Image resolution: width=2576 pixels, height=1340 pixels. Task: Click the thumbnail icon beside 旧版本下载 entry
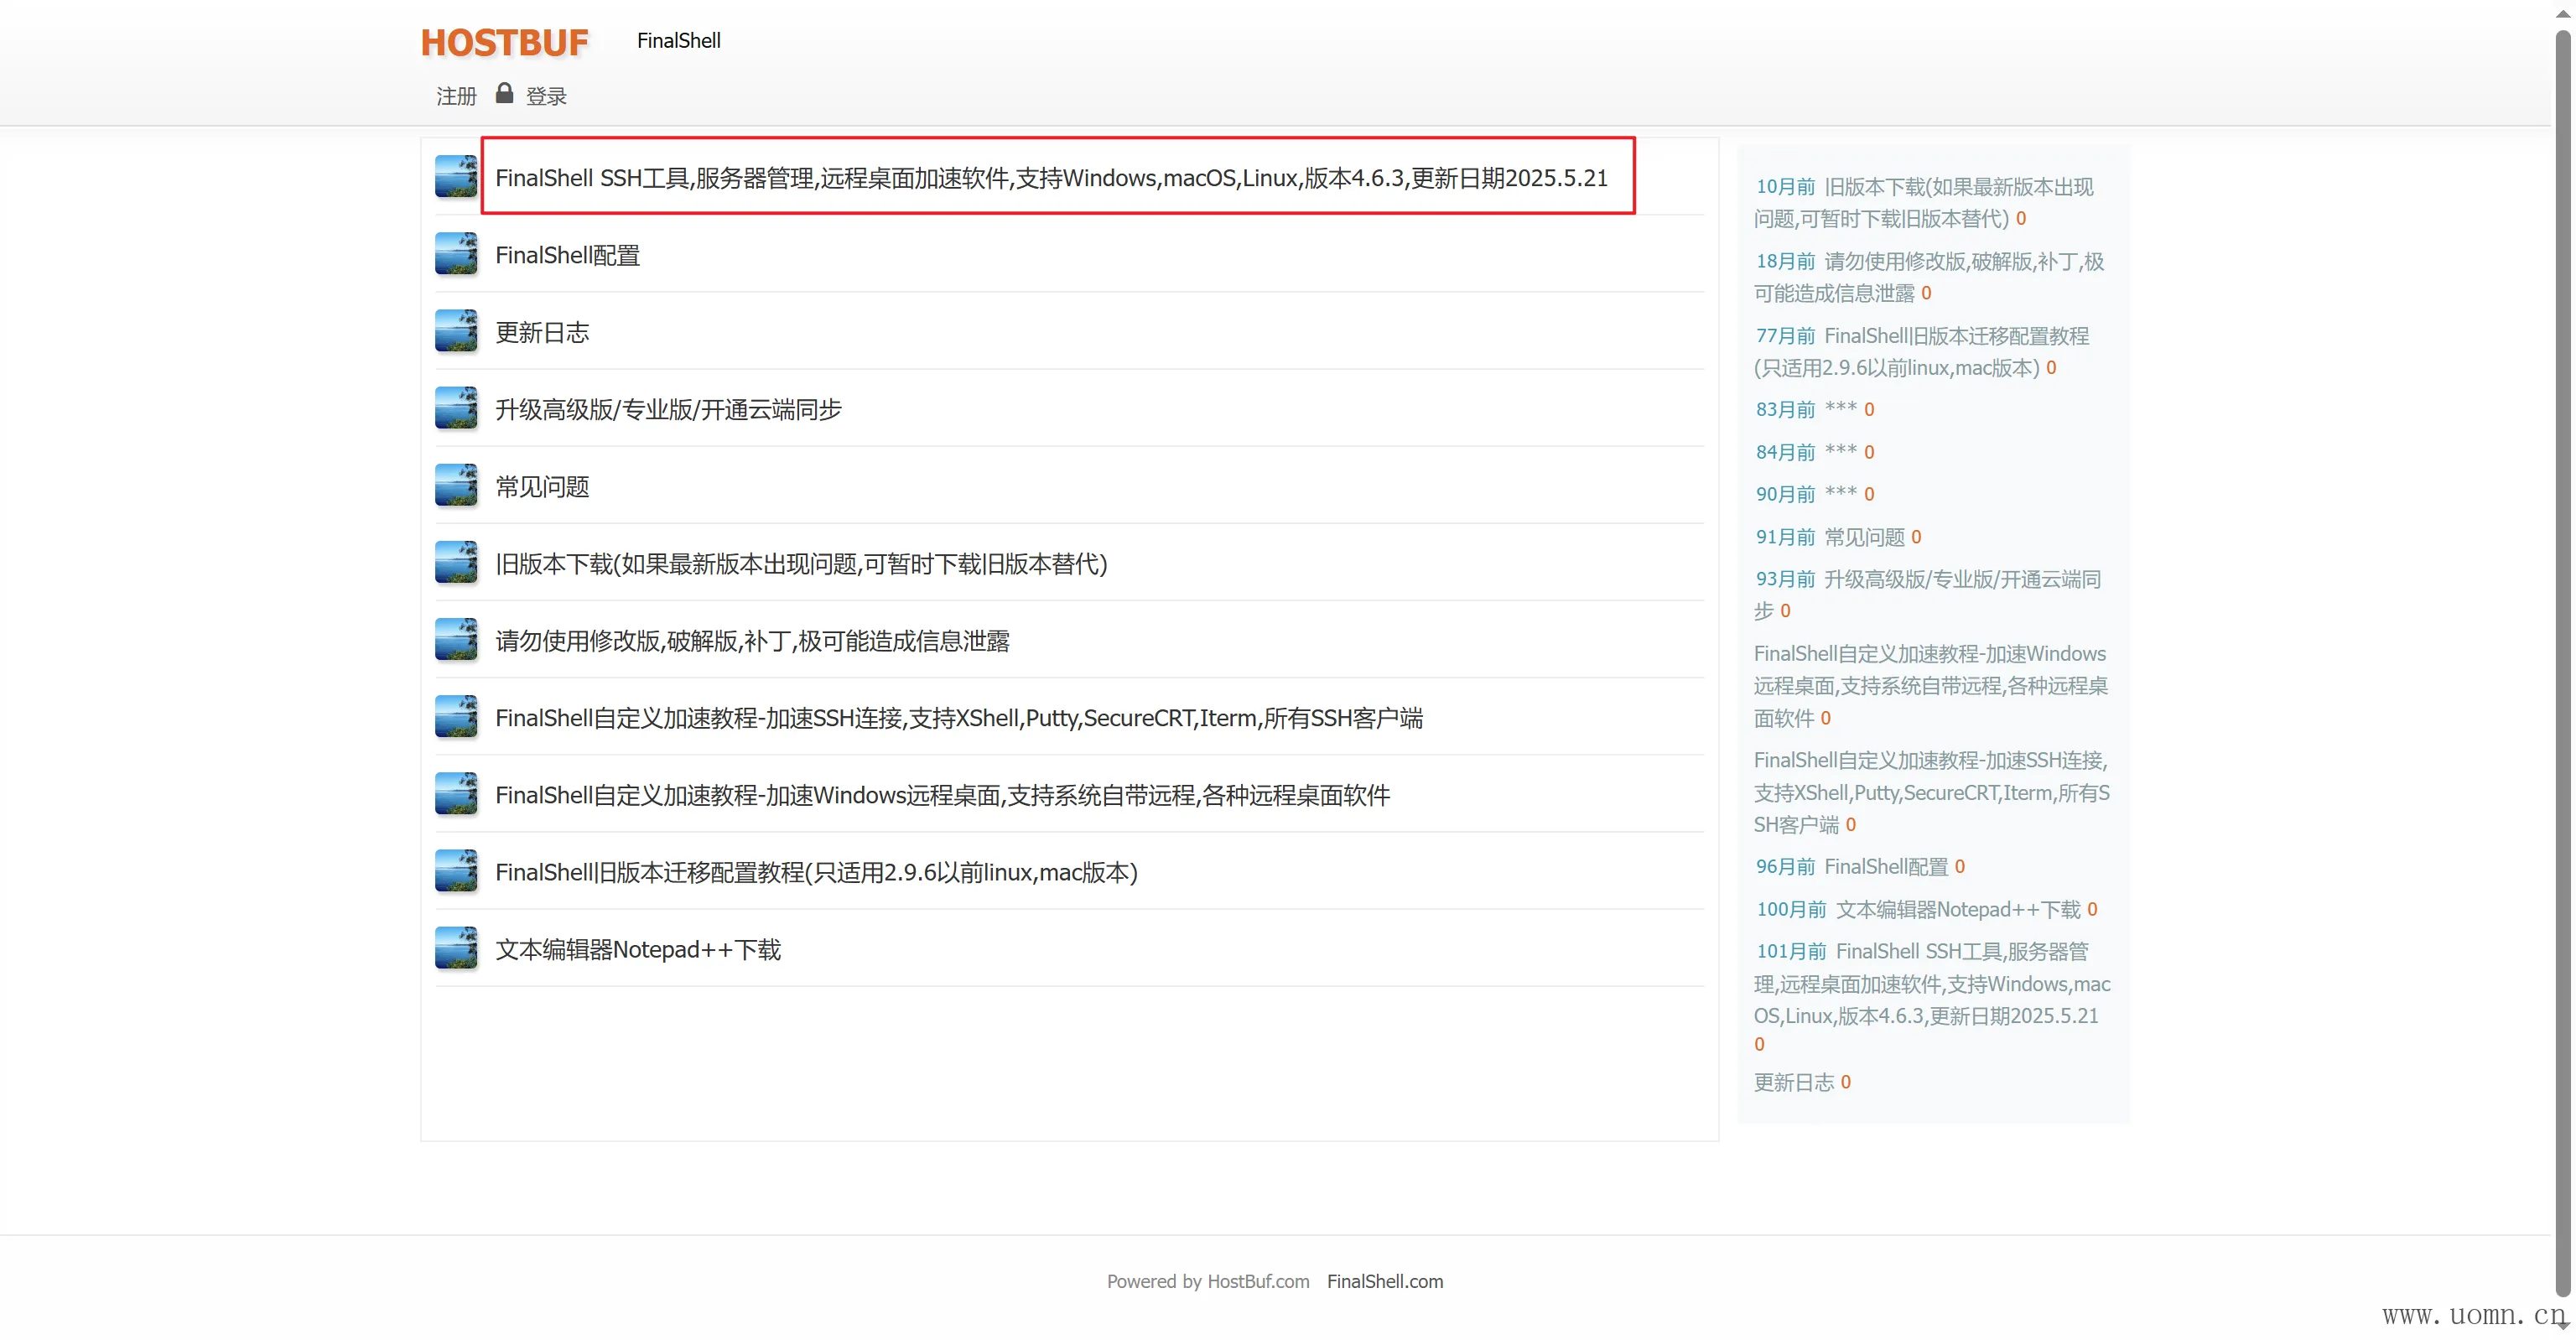[x=456, y=563]
